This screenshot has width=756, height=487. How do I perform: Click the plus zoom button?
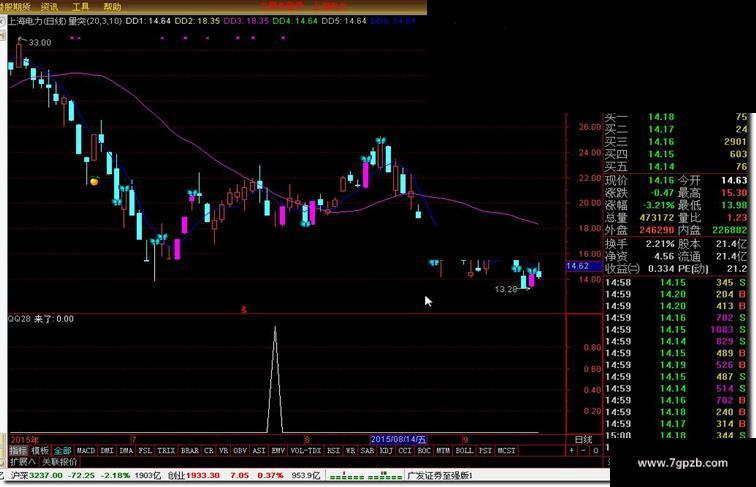[571, 450]
